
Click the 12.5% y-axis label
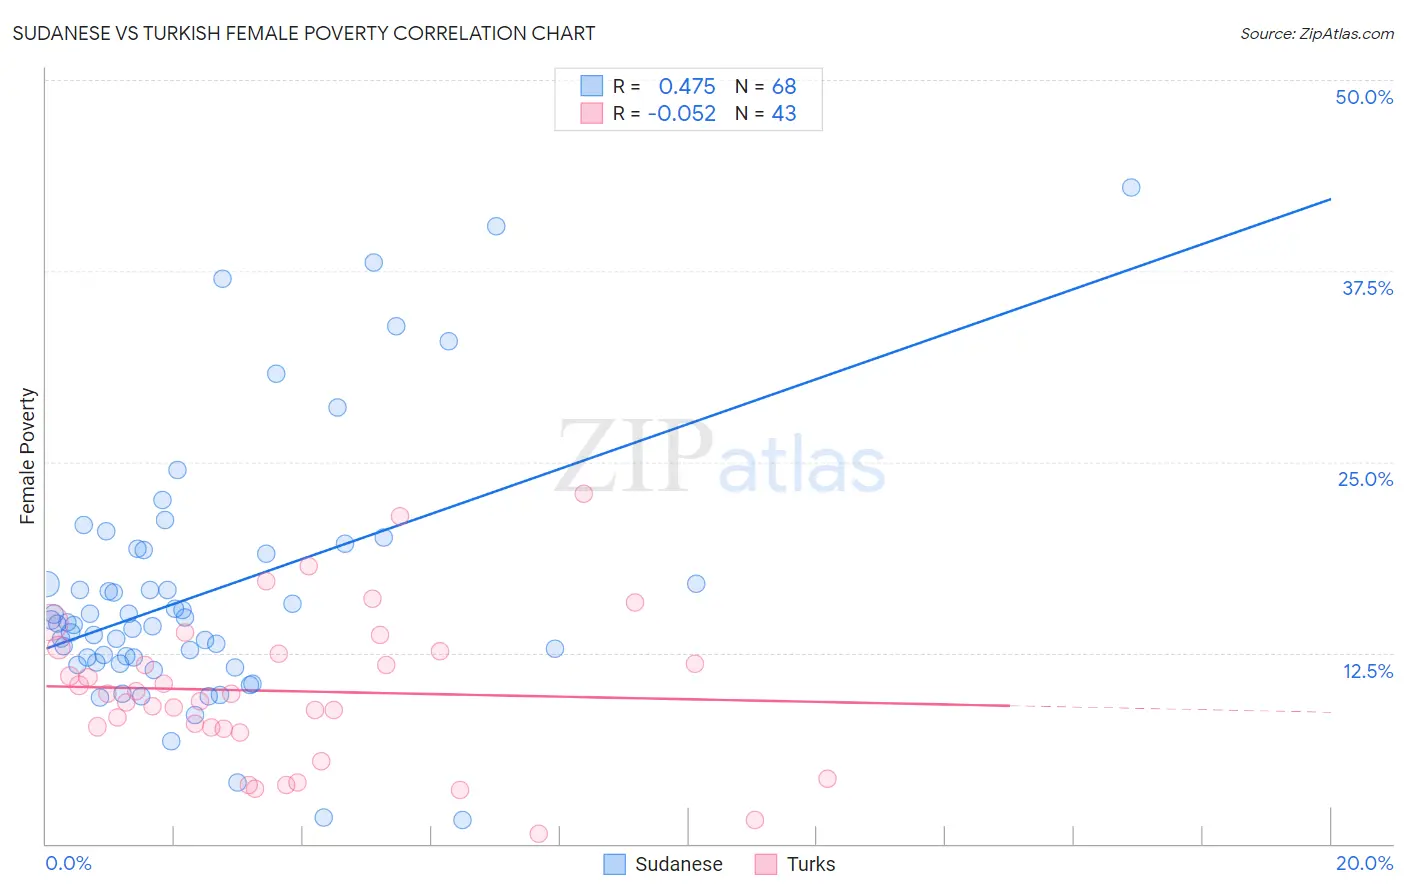click(1367, 671)
